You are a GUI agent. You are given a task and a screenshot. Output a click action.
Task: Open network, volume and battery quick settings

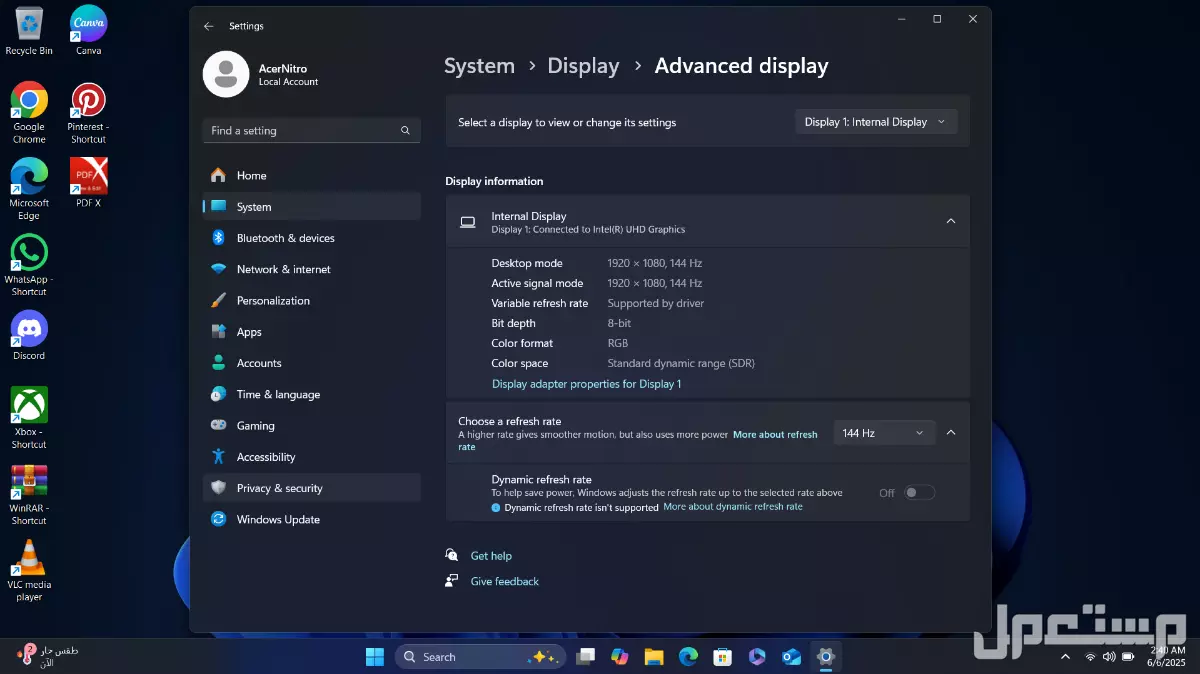1109,657
